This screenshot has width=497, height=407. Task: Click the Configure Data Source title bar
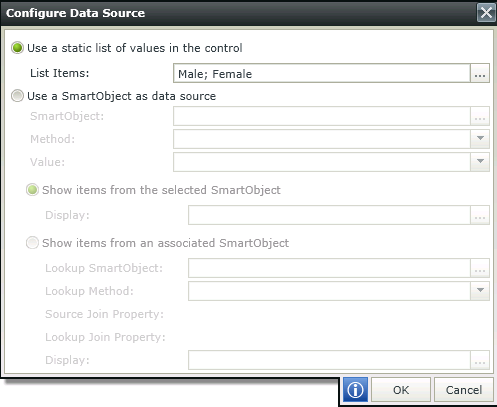coord(238,13)
